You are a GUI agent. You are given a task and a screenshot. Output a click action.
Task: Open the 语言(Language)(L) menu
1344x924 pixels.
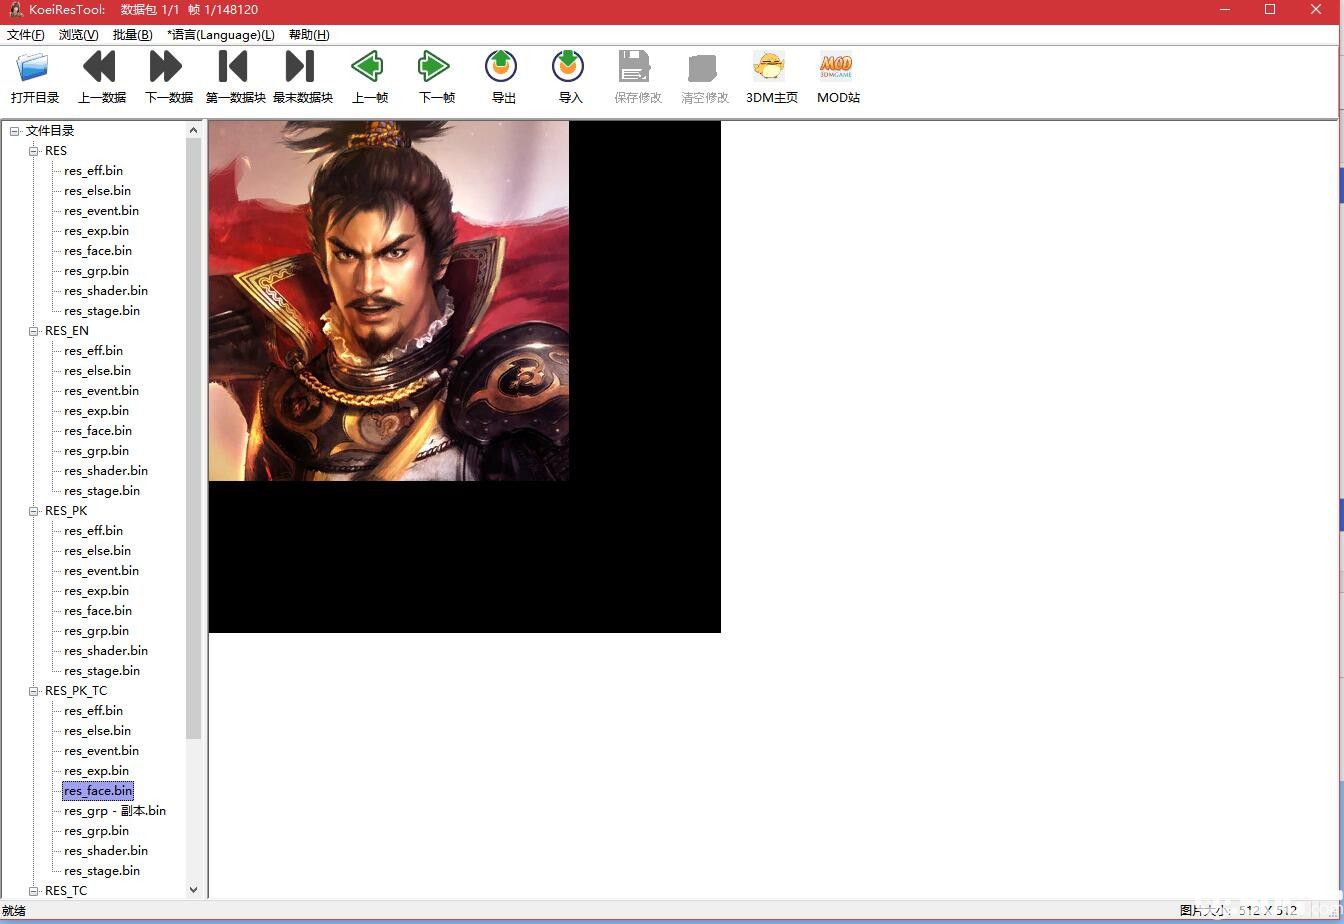click(221, 35)
